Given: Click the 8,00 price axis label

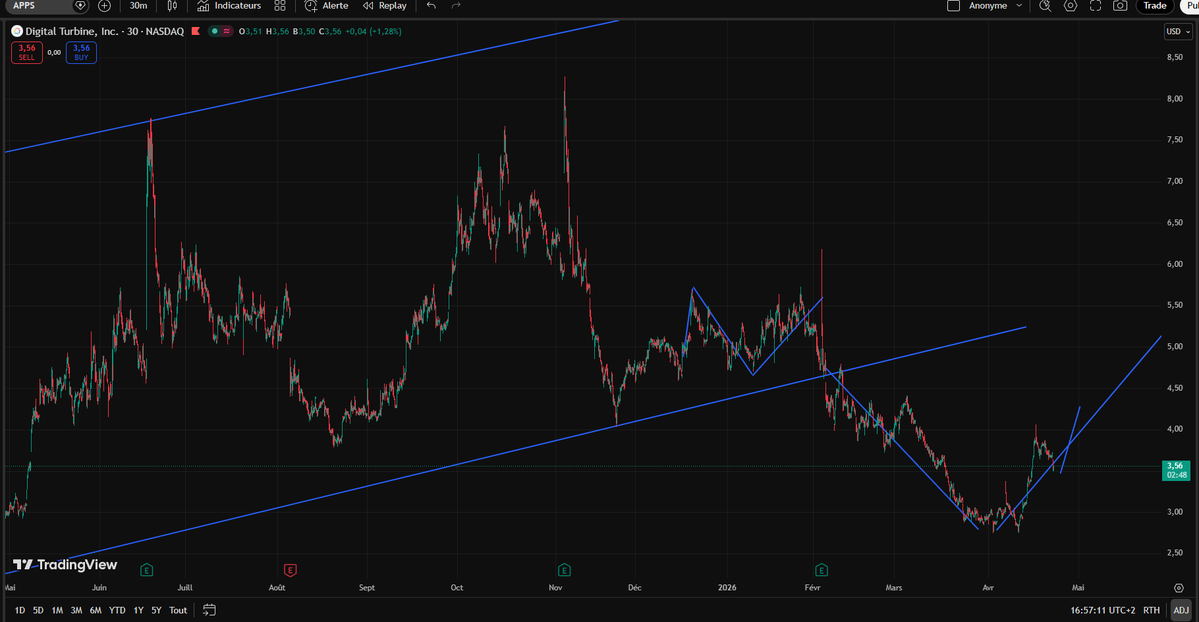Looking at the screenshot, I should (x=1175, y=99).
